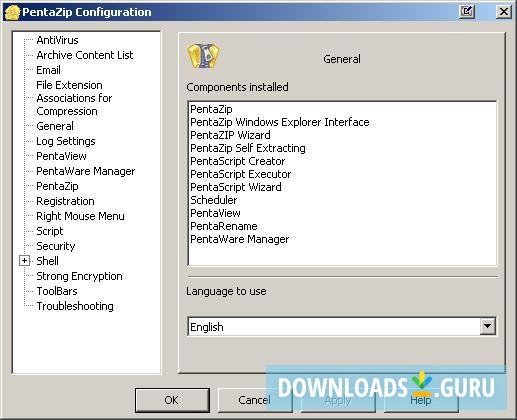Viewport: 517px width, 420px height.
Task: Click the PentaZip title bar app icon
Action: (x=12, y=12)
